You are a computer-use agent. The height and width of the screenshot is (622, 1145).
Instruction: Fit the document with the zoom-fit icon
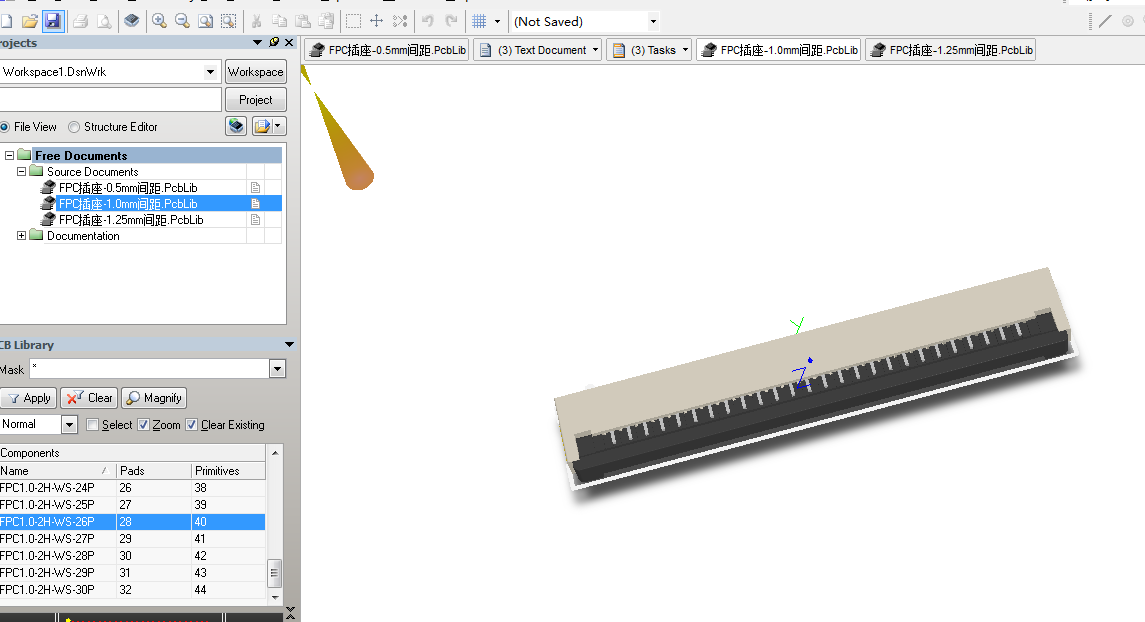206,21
